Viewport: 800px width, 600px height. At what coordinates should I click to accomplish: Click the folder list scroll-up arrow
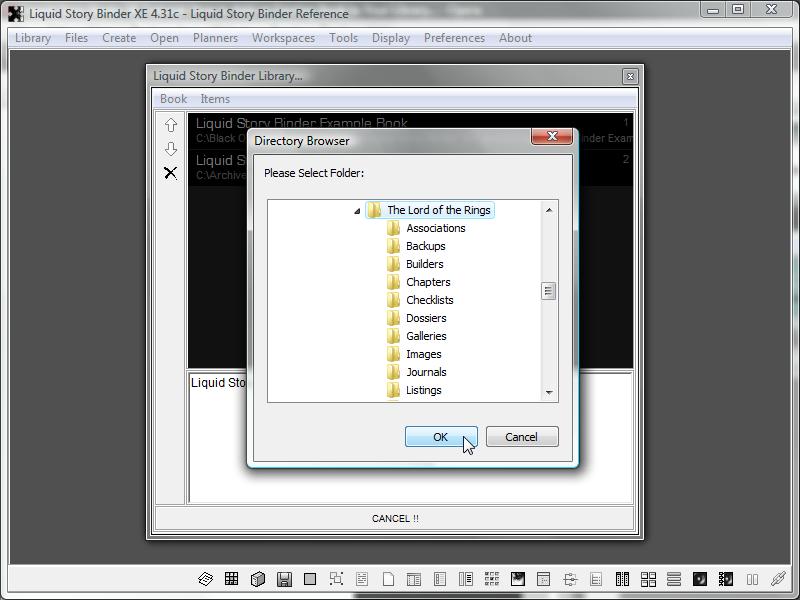coord(549,210)
